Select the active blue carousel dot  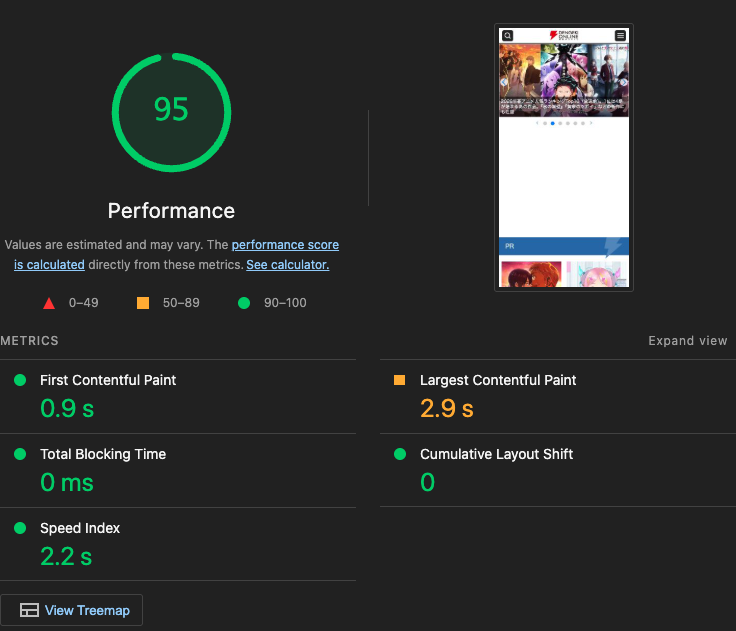coord(552,124)
